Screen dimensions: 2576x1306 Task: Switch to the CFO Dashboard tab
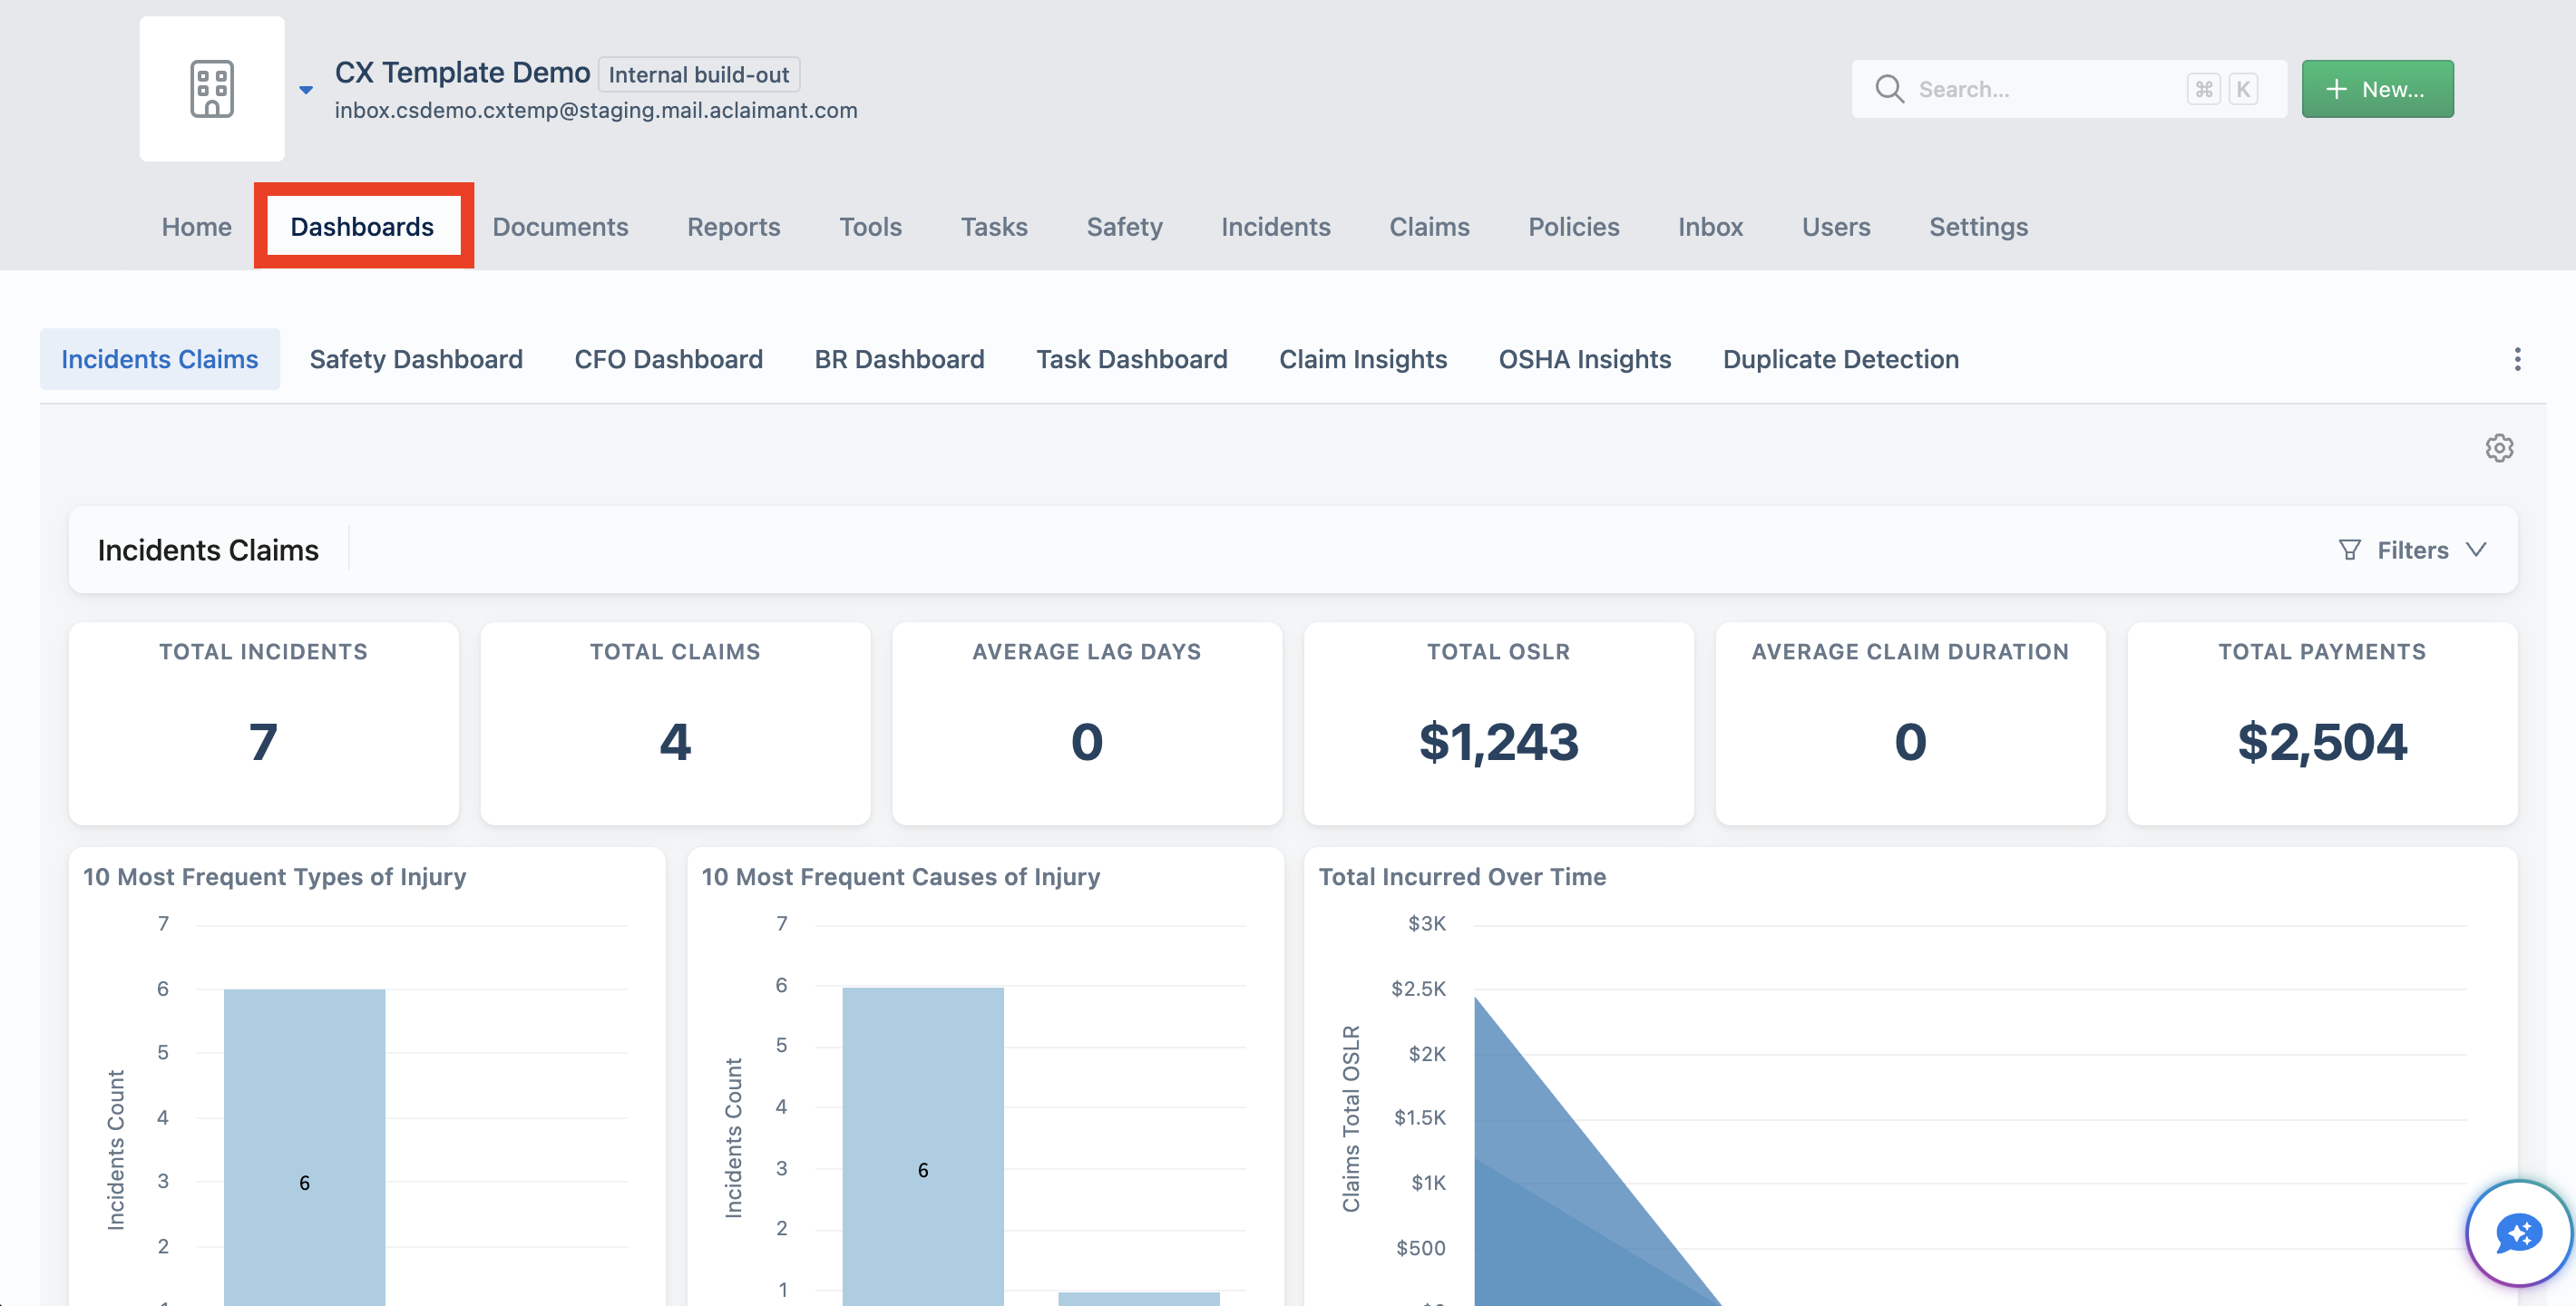pos(668,359)
